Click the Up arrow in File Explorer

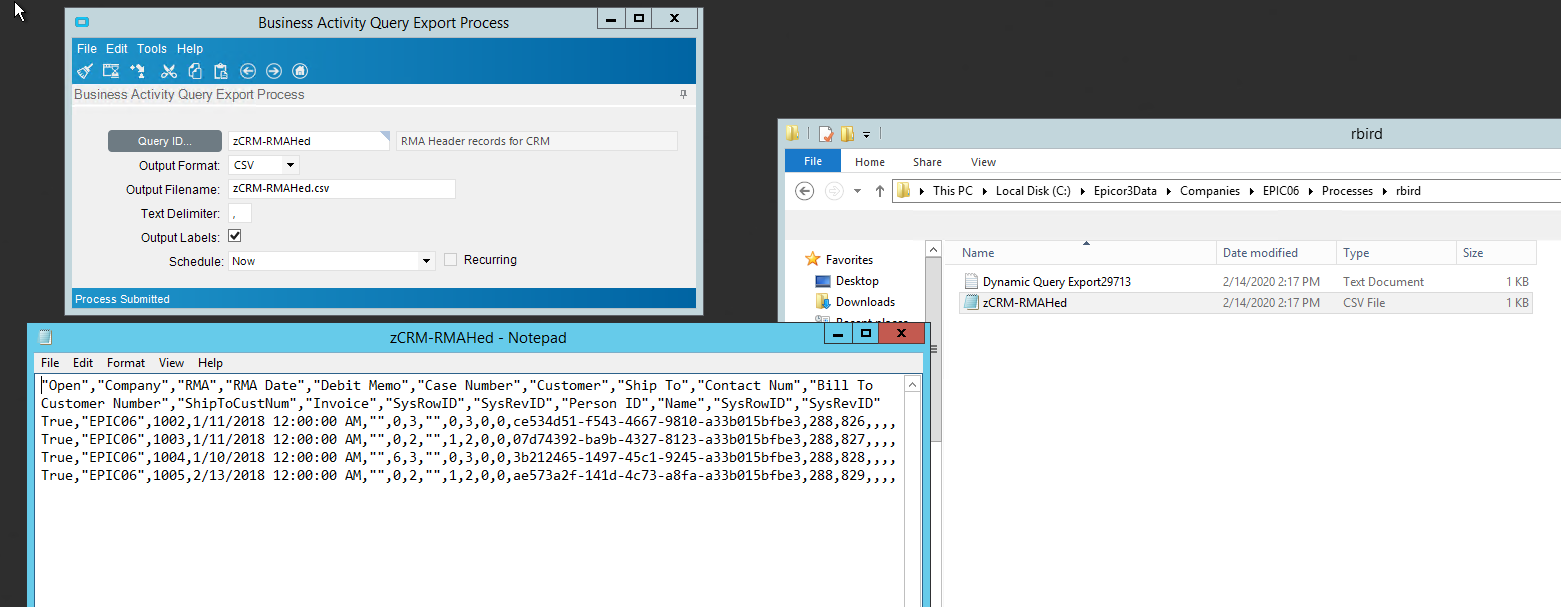pos(880,191)
